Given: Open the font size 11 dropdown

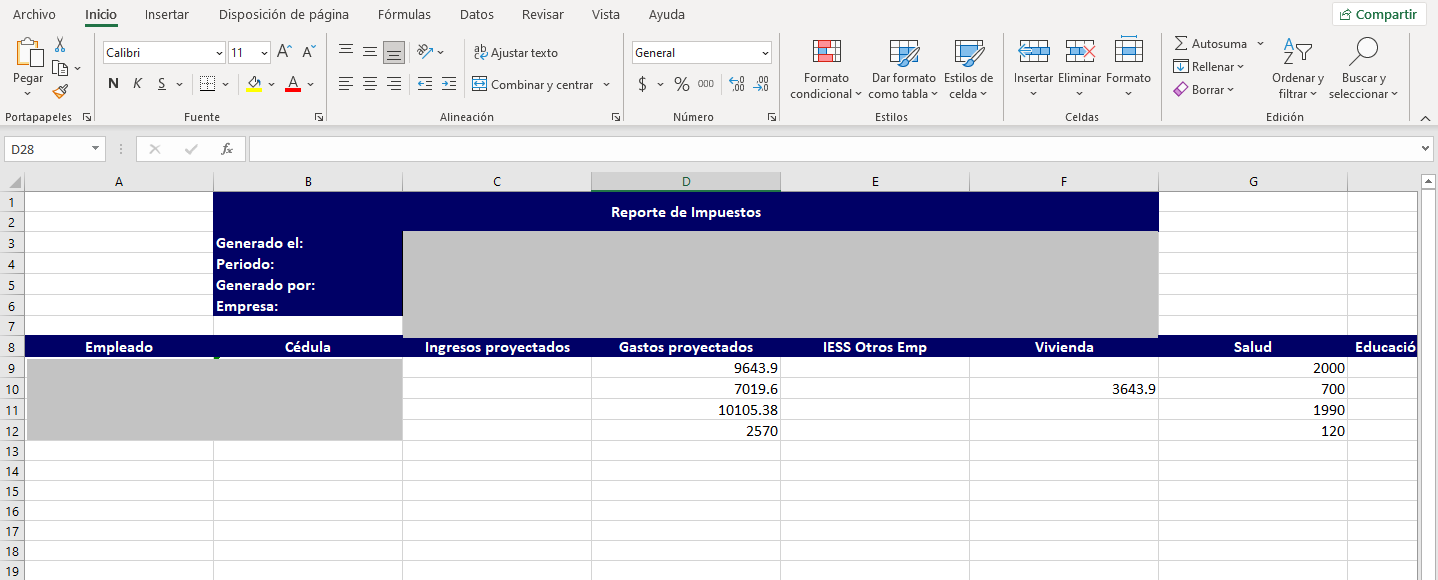Looking at the screenshot, I should coord(265,53).
